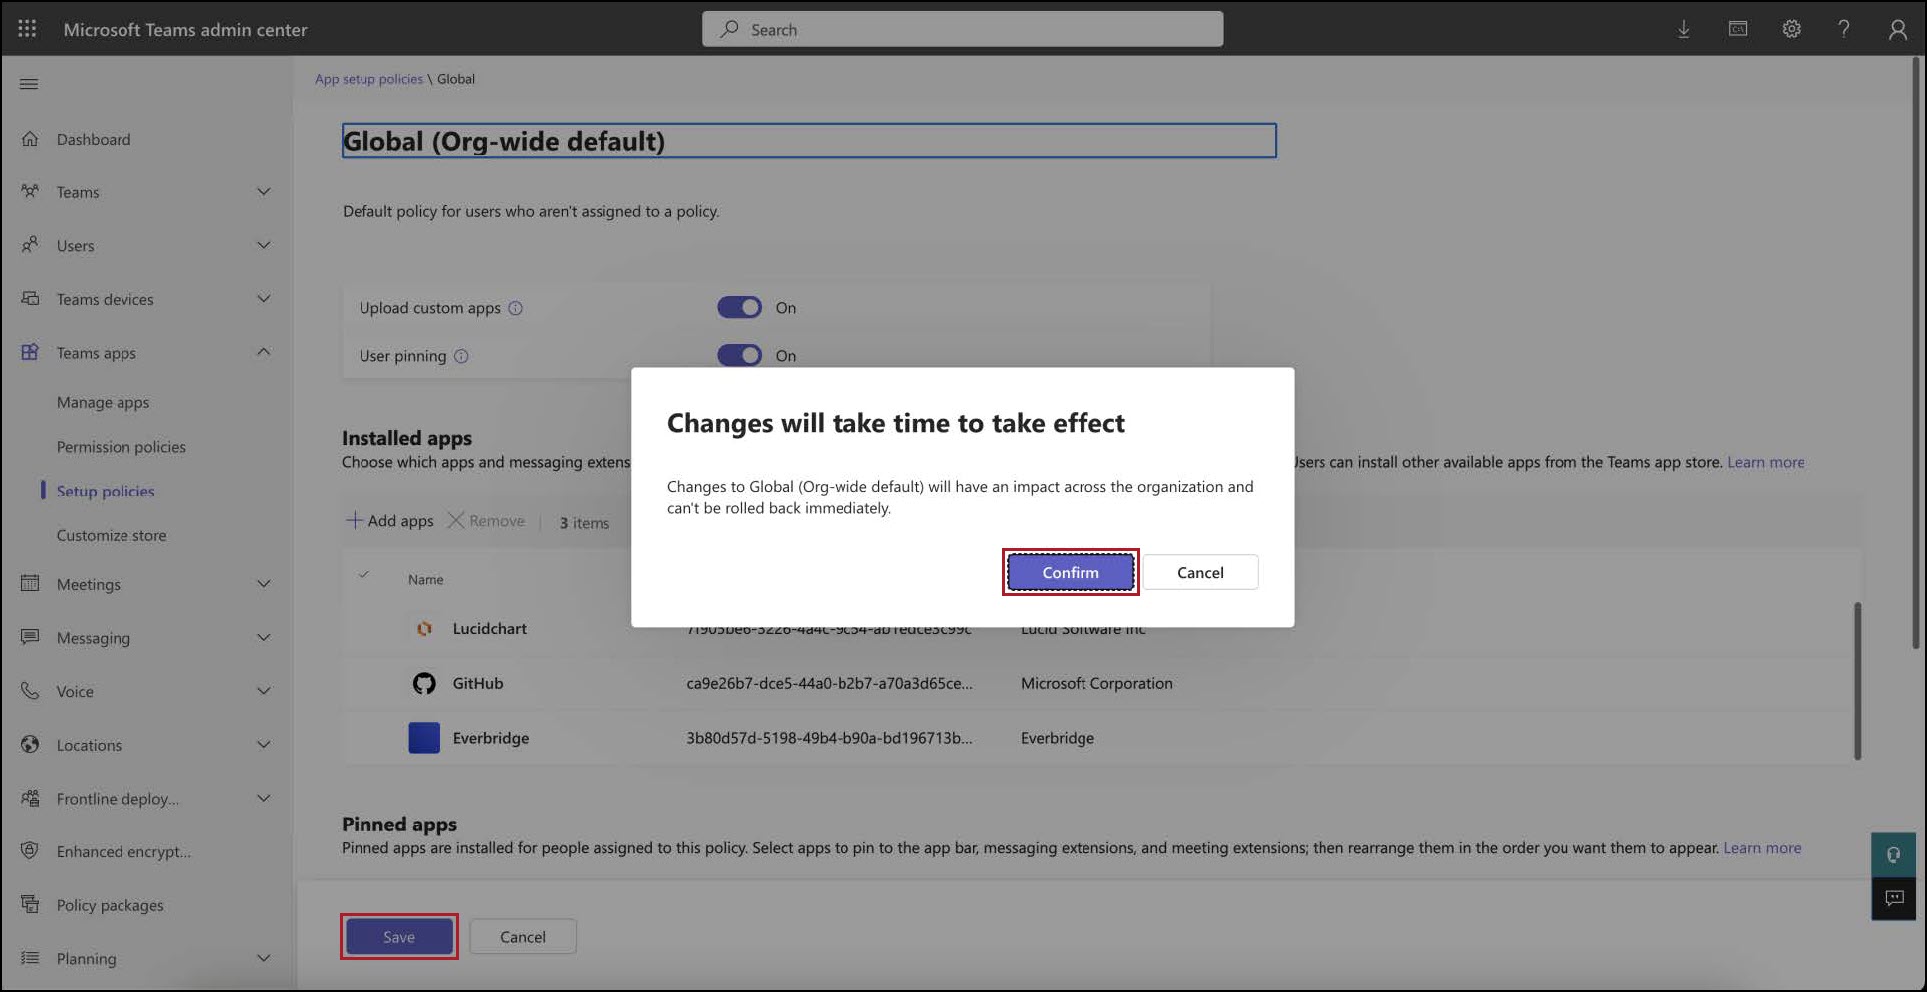Cancel the confirmation dialog
Viewport: 1927px width, 992px height.
1200,572
